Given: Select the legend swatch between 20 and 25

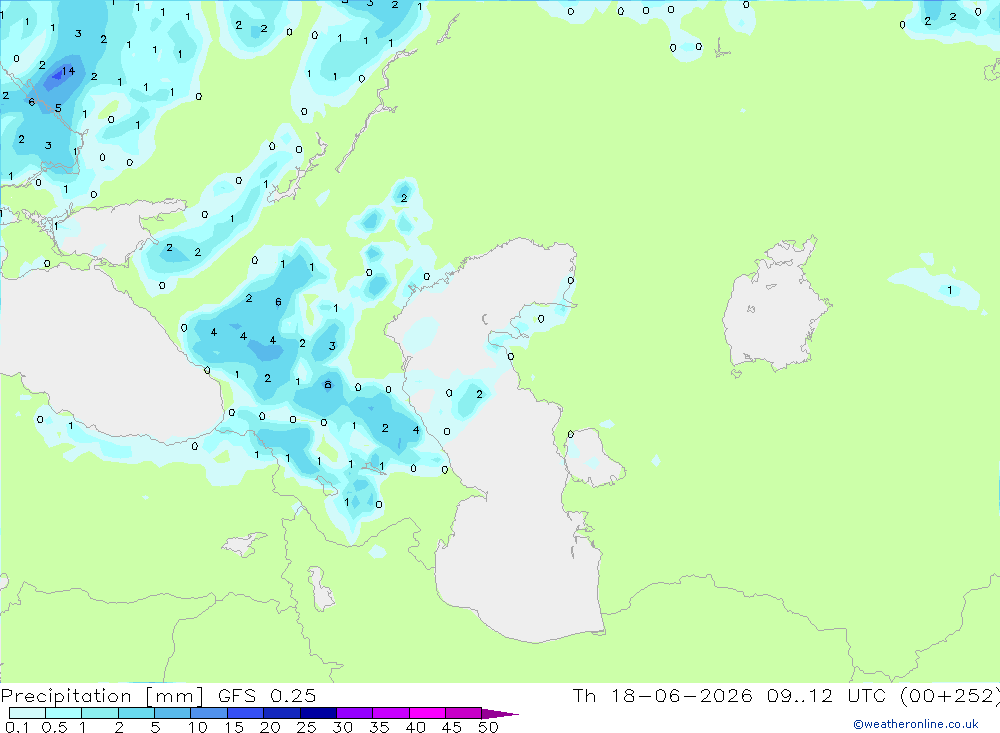Looking at the screenshot, I should [x=281, y=713].
